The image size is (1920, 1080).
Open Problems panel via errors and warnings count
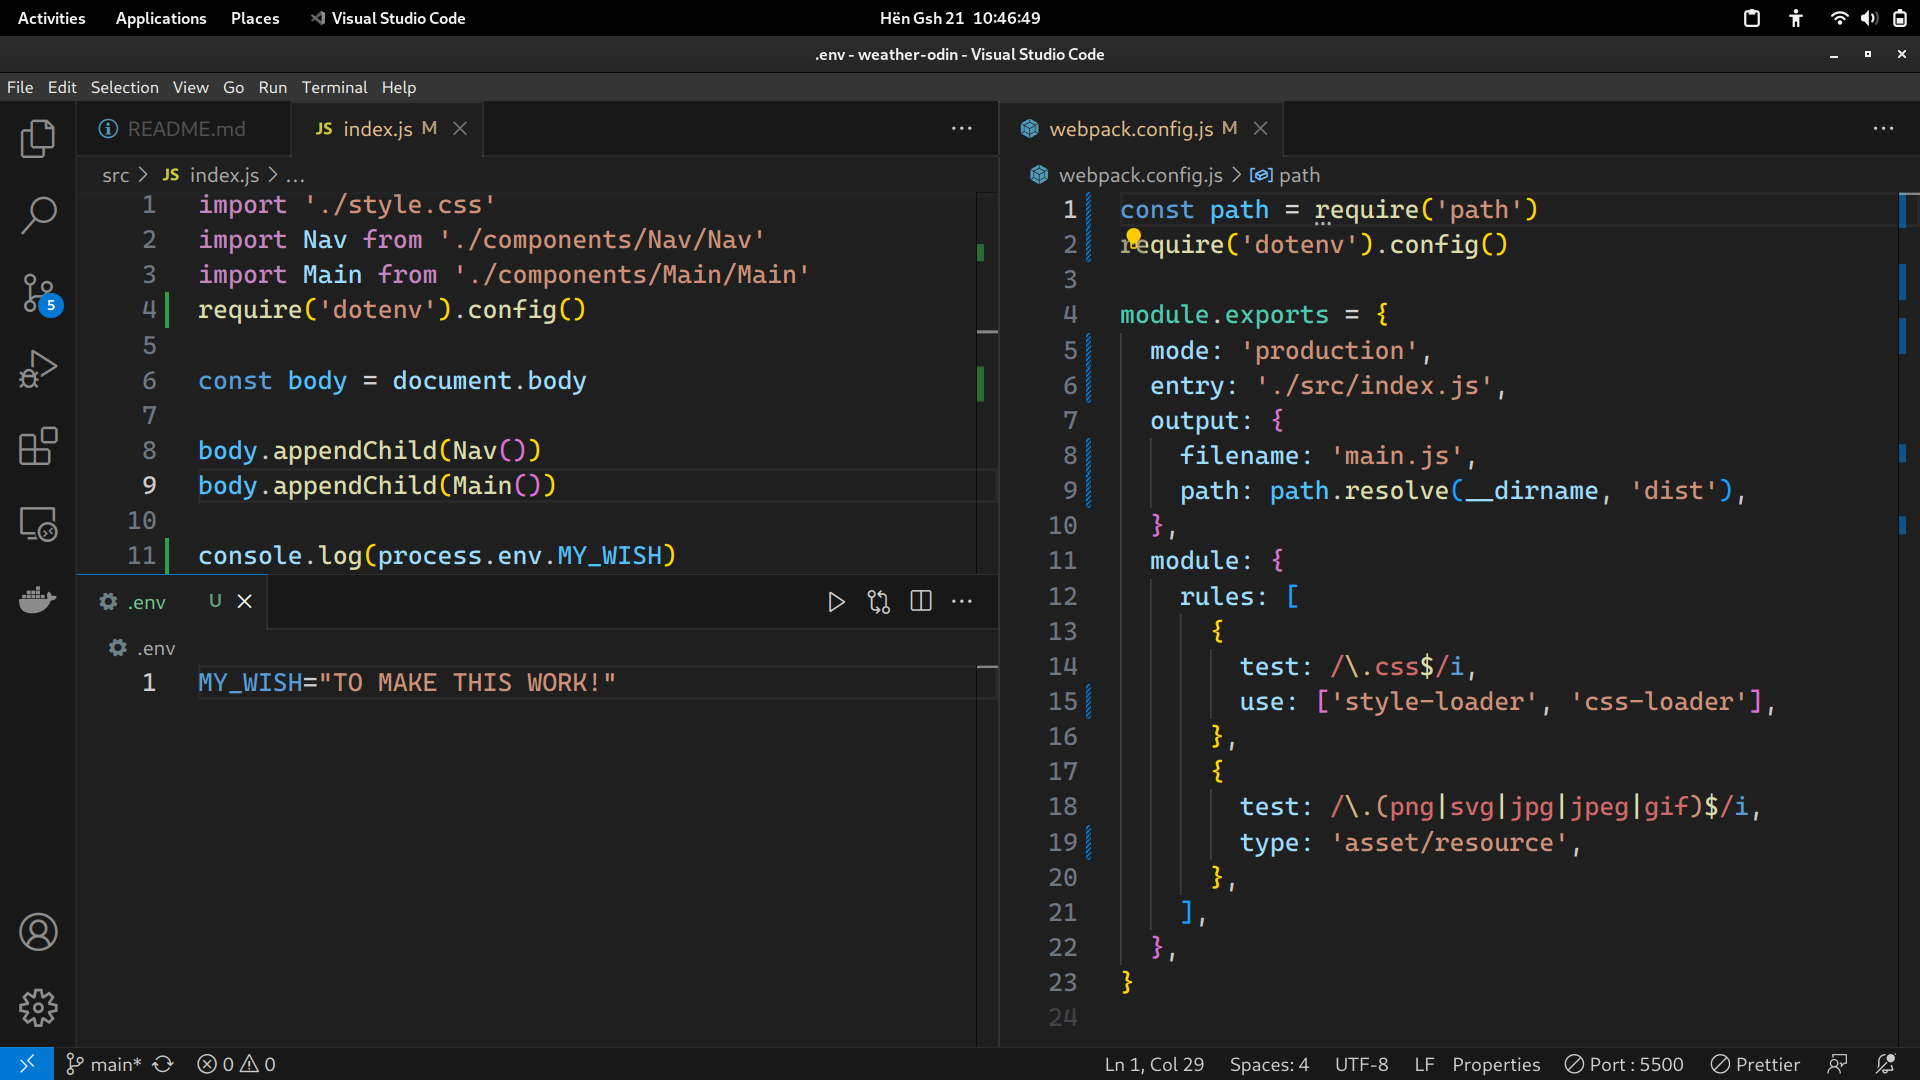[x=236, y=1064]
